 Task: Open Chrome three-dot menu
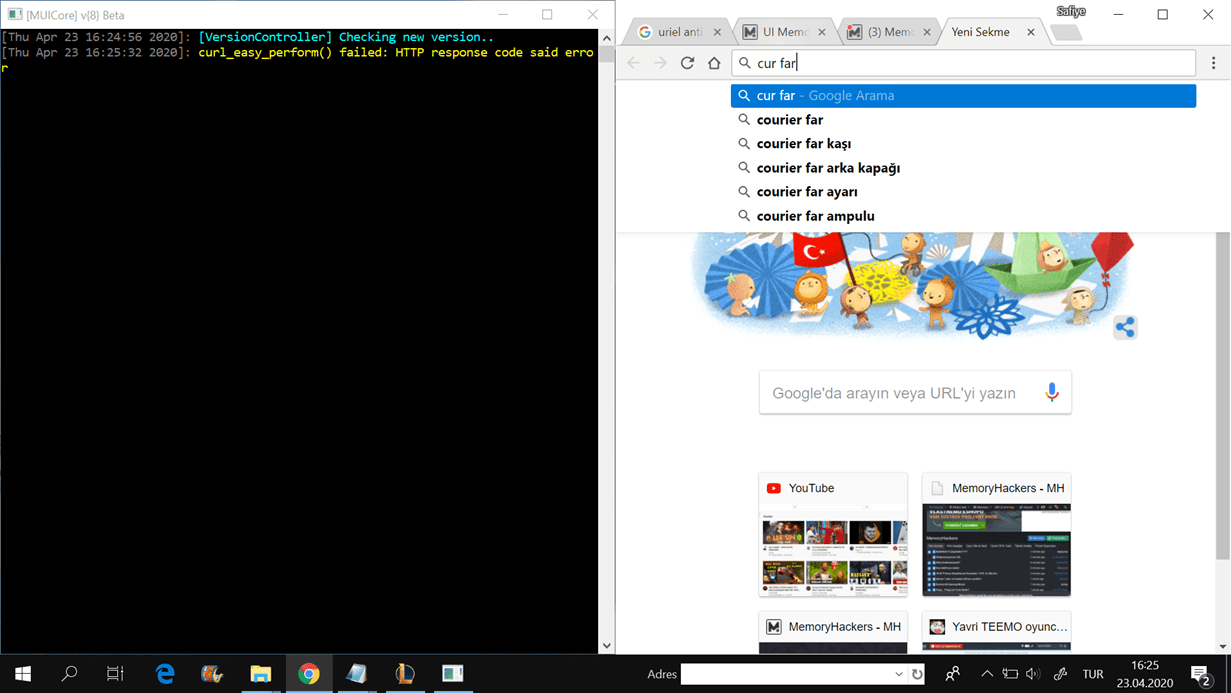[1214, 63]
